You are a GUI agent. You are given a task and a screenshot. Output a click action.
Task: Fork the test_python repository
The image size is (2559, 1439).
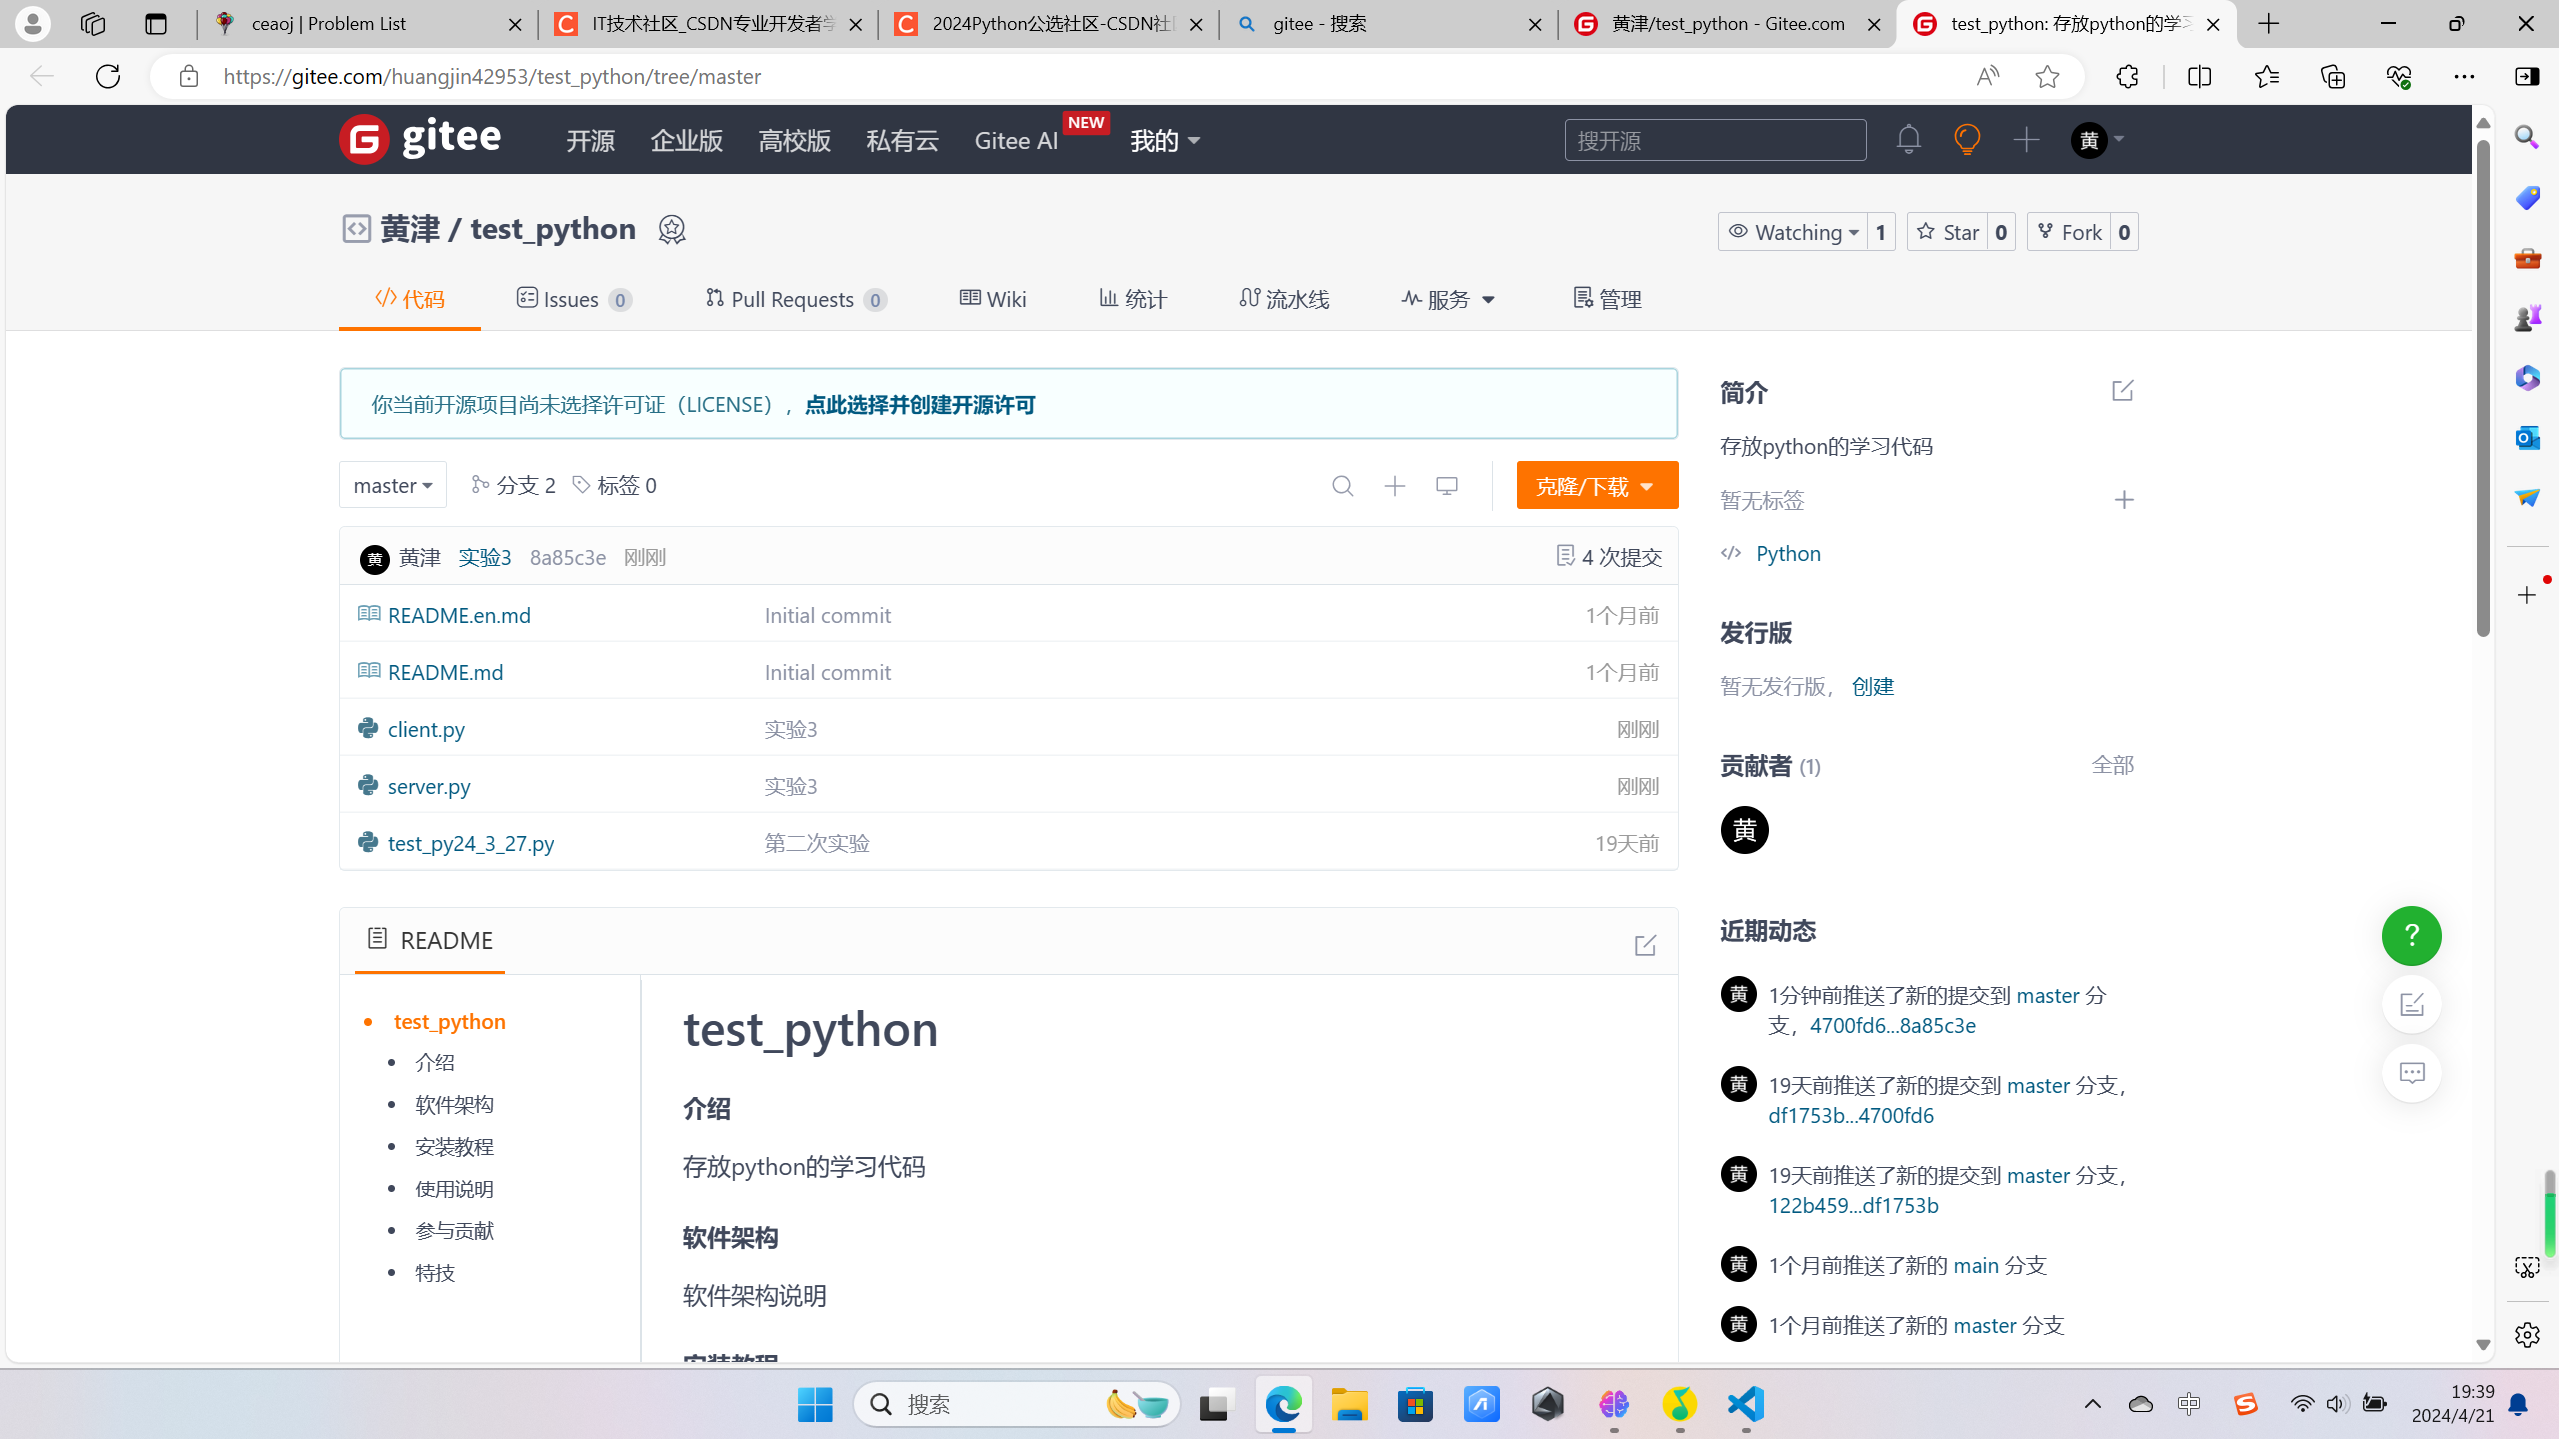[x=2069, y=232]
